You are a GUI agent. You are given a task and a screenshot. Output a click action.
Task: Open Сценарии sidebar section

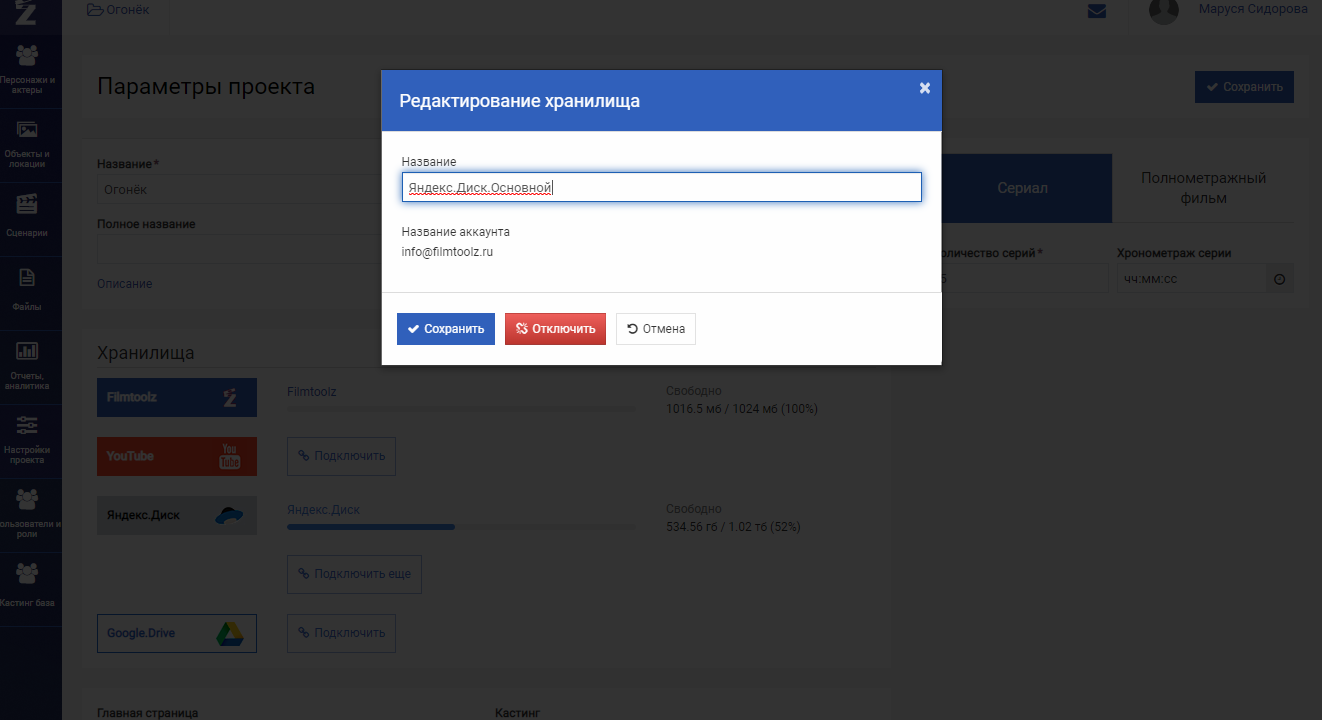click(x=28, y=218)
